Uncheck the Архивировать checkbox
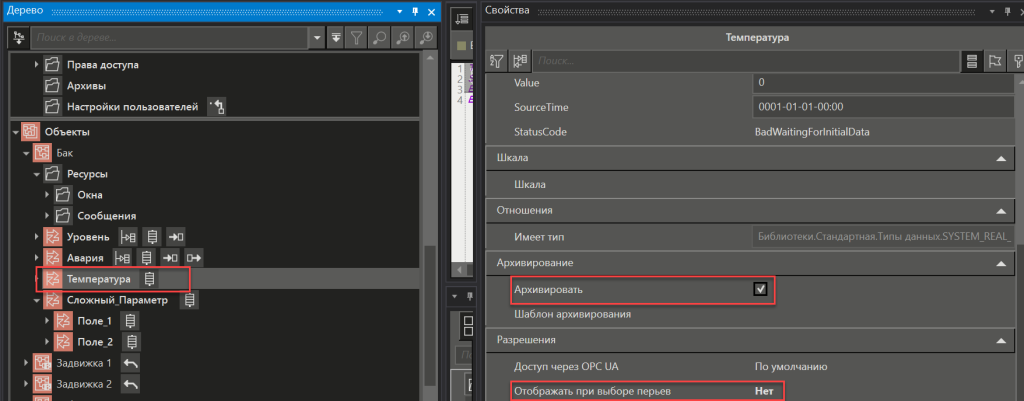Viewport: 1024px width, 401px height. tap(760, 290)
